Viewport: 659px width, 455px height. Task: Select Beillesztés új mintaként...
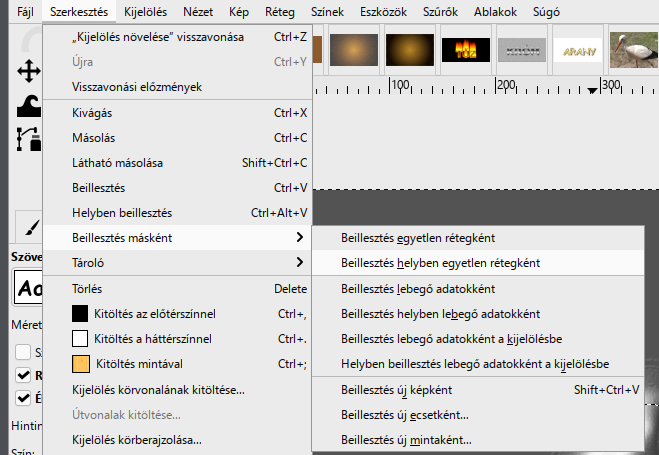point(478,440)
